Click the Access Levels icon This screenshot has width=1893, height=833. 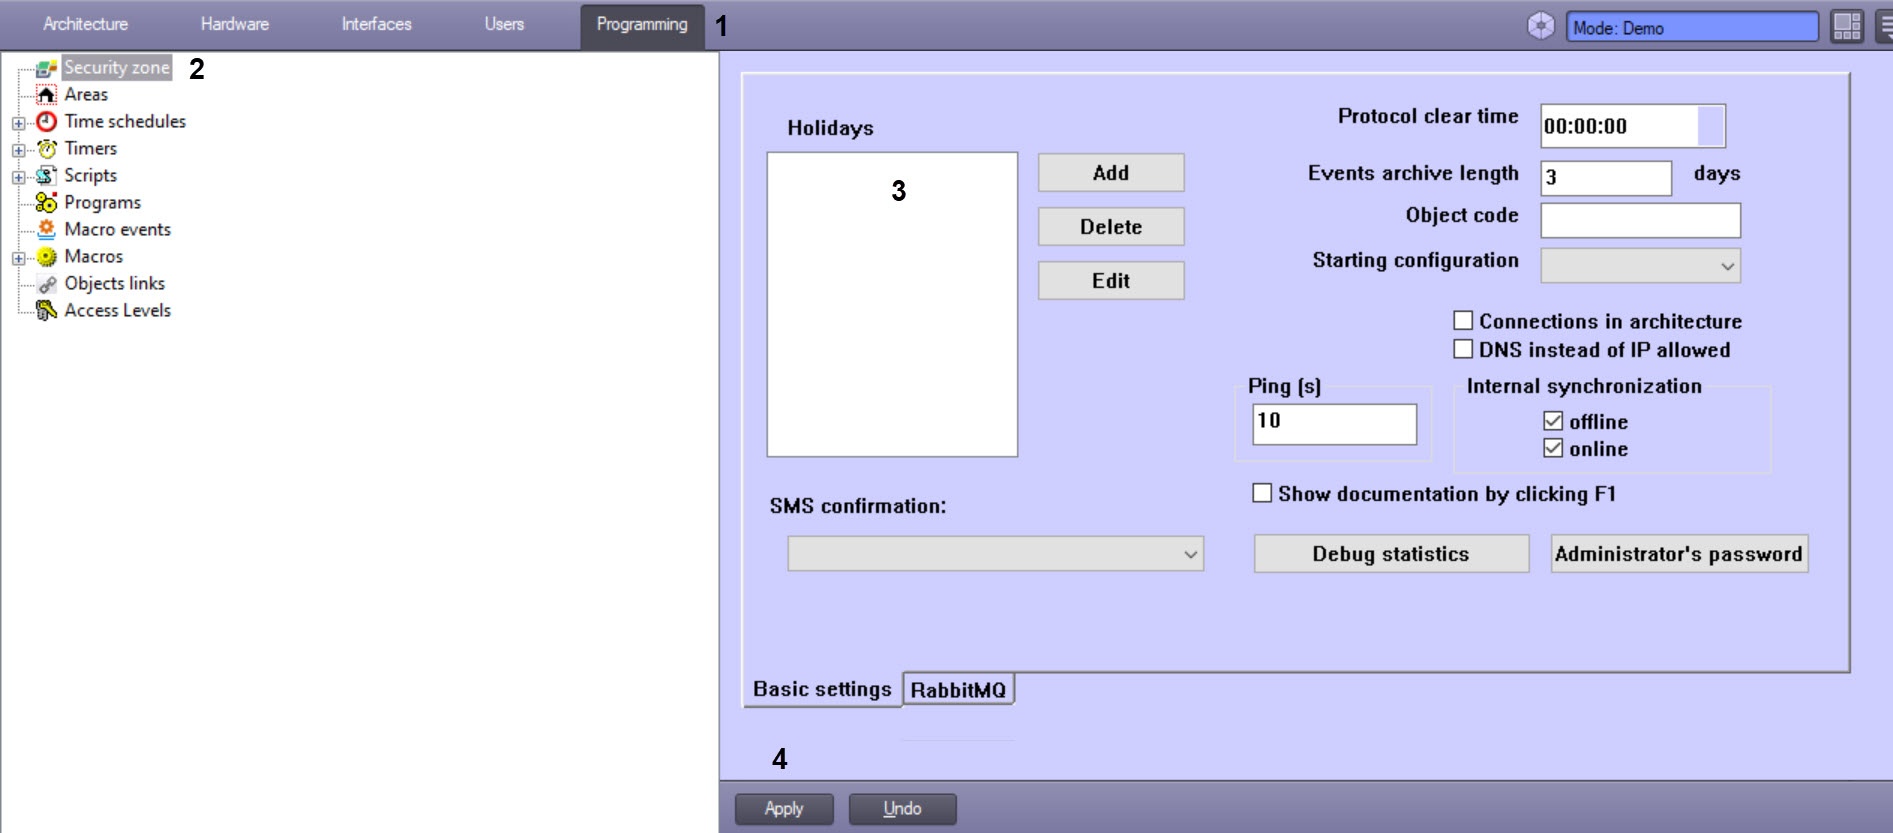point(46,311)
